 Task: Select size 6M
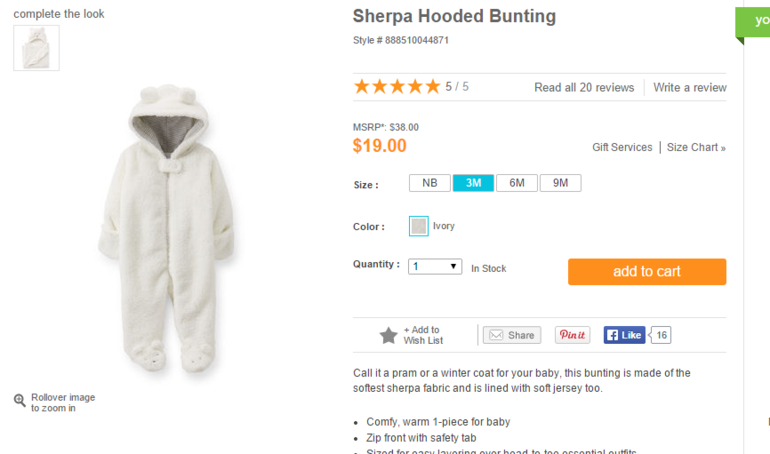click(x=517, y=183)
